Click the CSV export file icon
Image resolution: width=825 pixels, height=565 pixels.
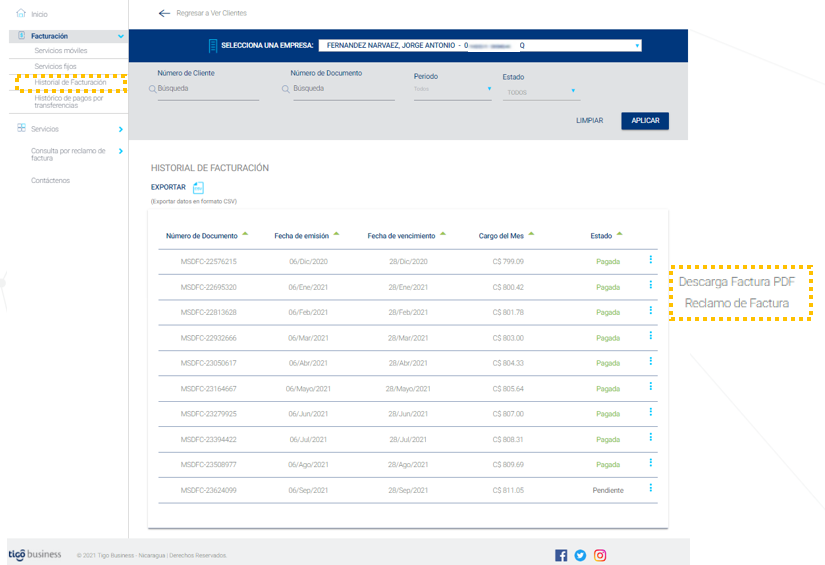pos(198,187)
